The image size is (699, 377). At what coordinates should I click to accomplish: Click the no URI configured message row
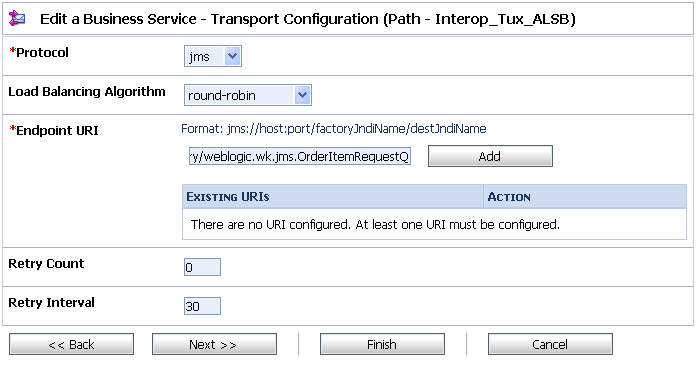tap(434, 224)
